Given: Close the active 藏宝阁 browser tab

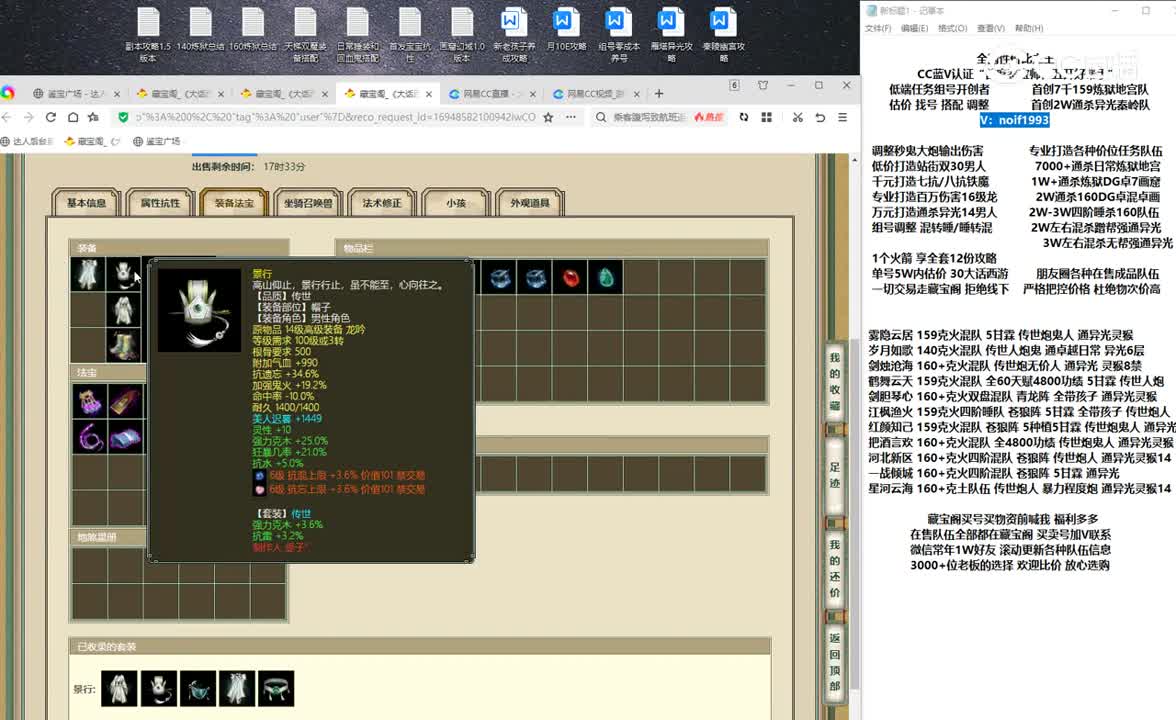Looking at the screenshot, I should 428,94.
